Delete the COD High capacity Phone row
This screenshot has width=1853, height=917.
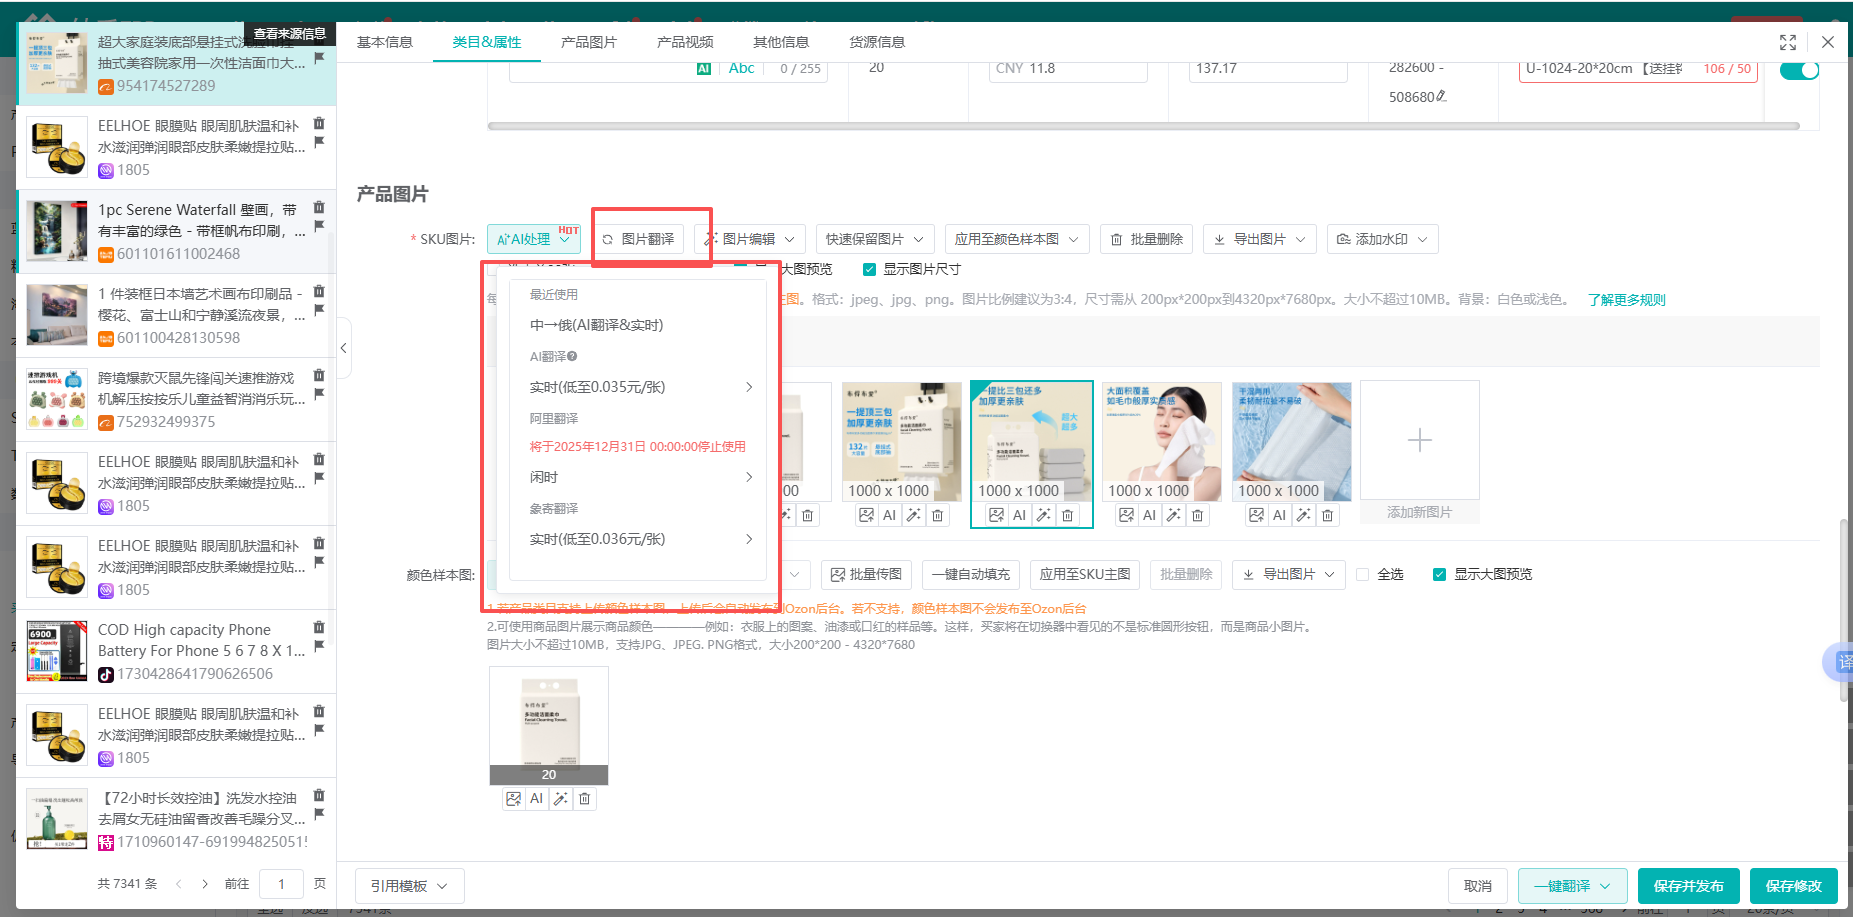coord(319,628)
